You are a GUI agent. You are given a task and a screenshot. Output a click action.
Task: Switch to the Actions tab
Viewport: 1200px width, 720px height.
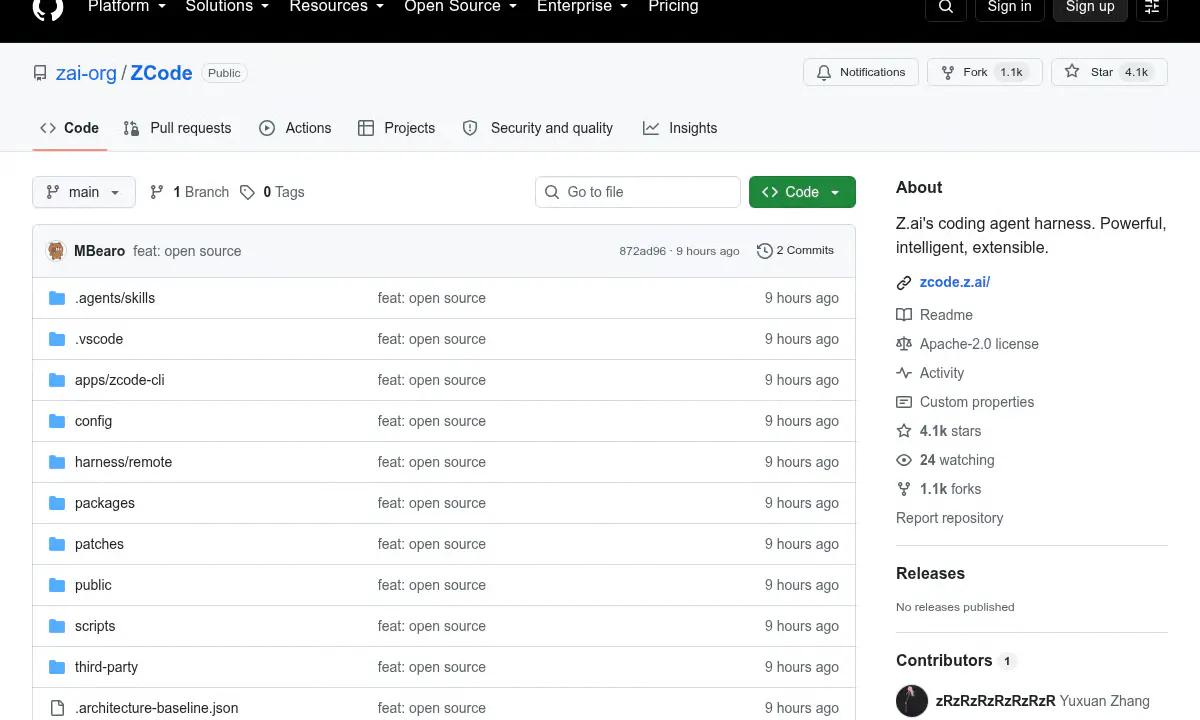click(x=295, y=128)
